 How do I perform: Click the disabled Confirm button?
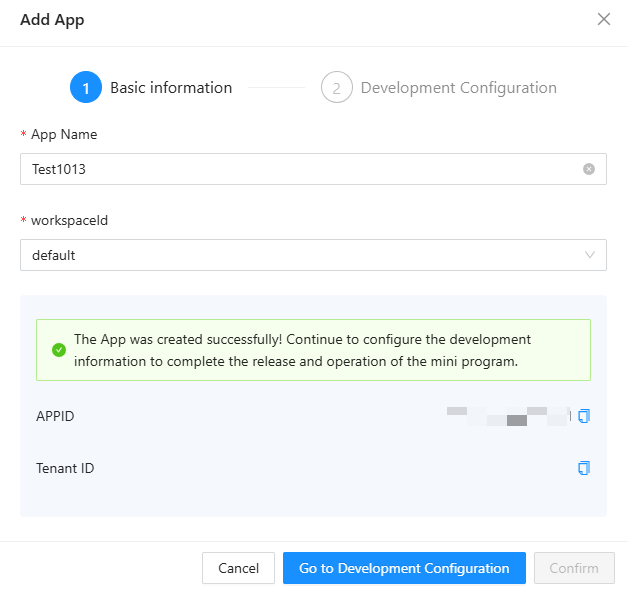[574, 568]
